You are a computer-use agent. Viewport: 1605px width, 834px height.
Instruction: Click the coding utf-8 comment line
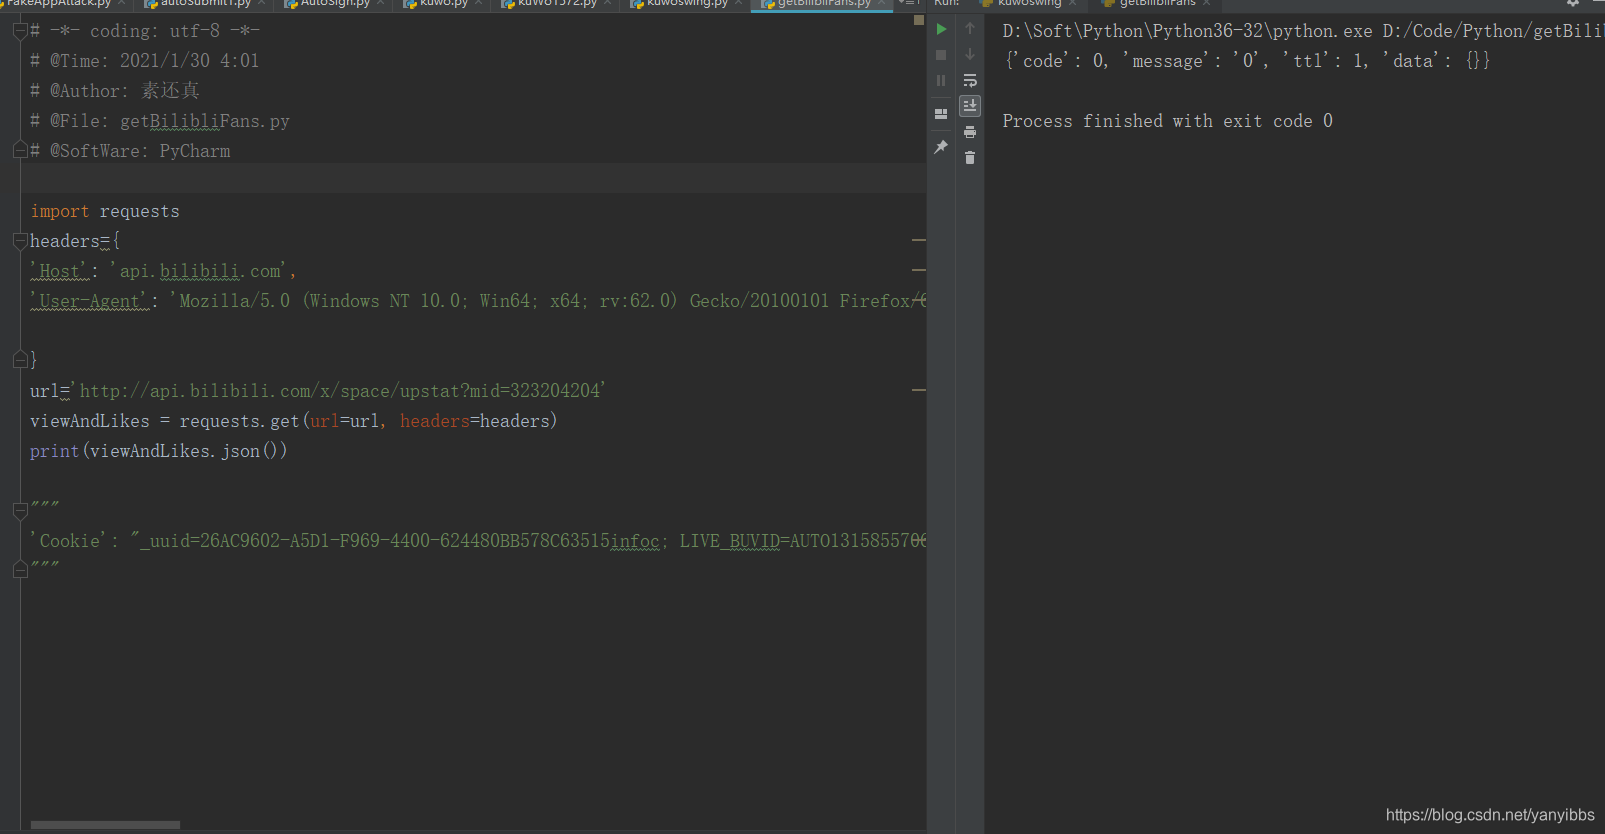pos(145,31)
